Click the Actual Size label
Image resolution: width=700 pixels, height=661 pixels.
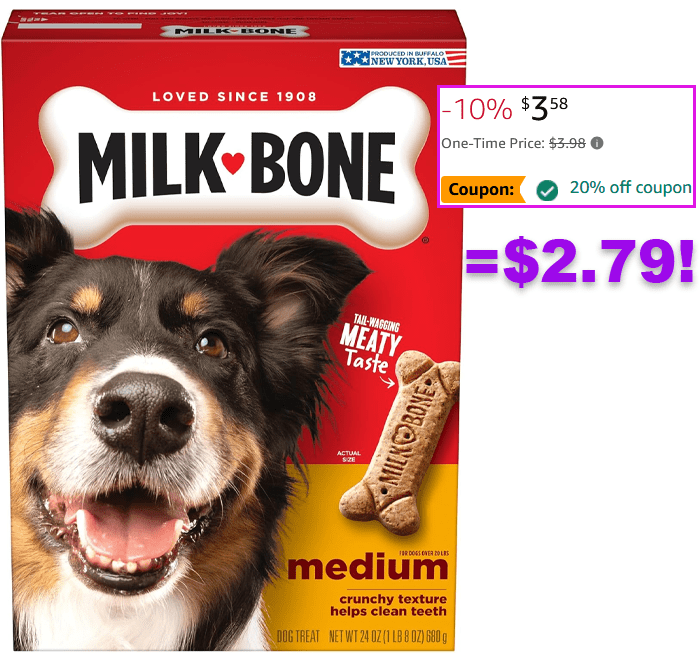pyautogui.click(x=349, y=456)
